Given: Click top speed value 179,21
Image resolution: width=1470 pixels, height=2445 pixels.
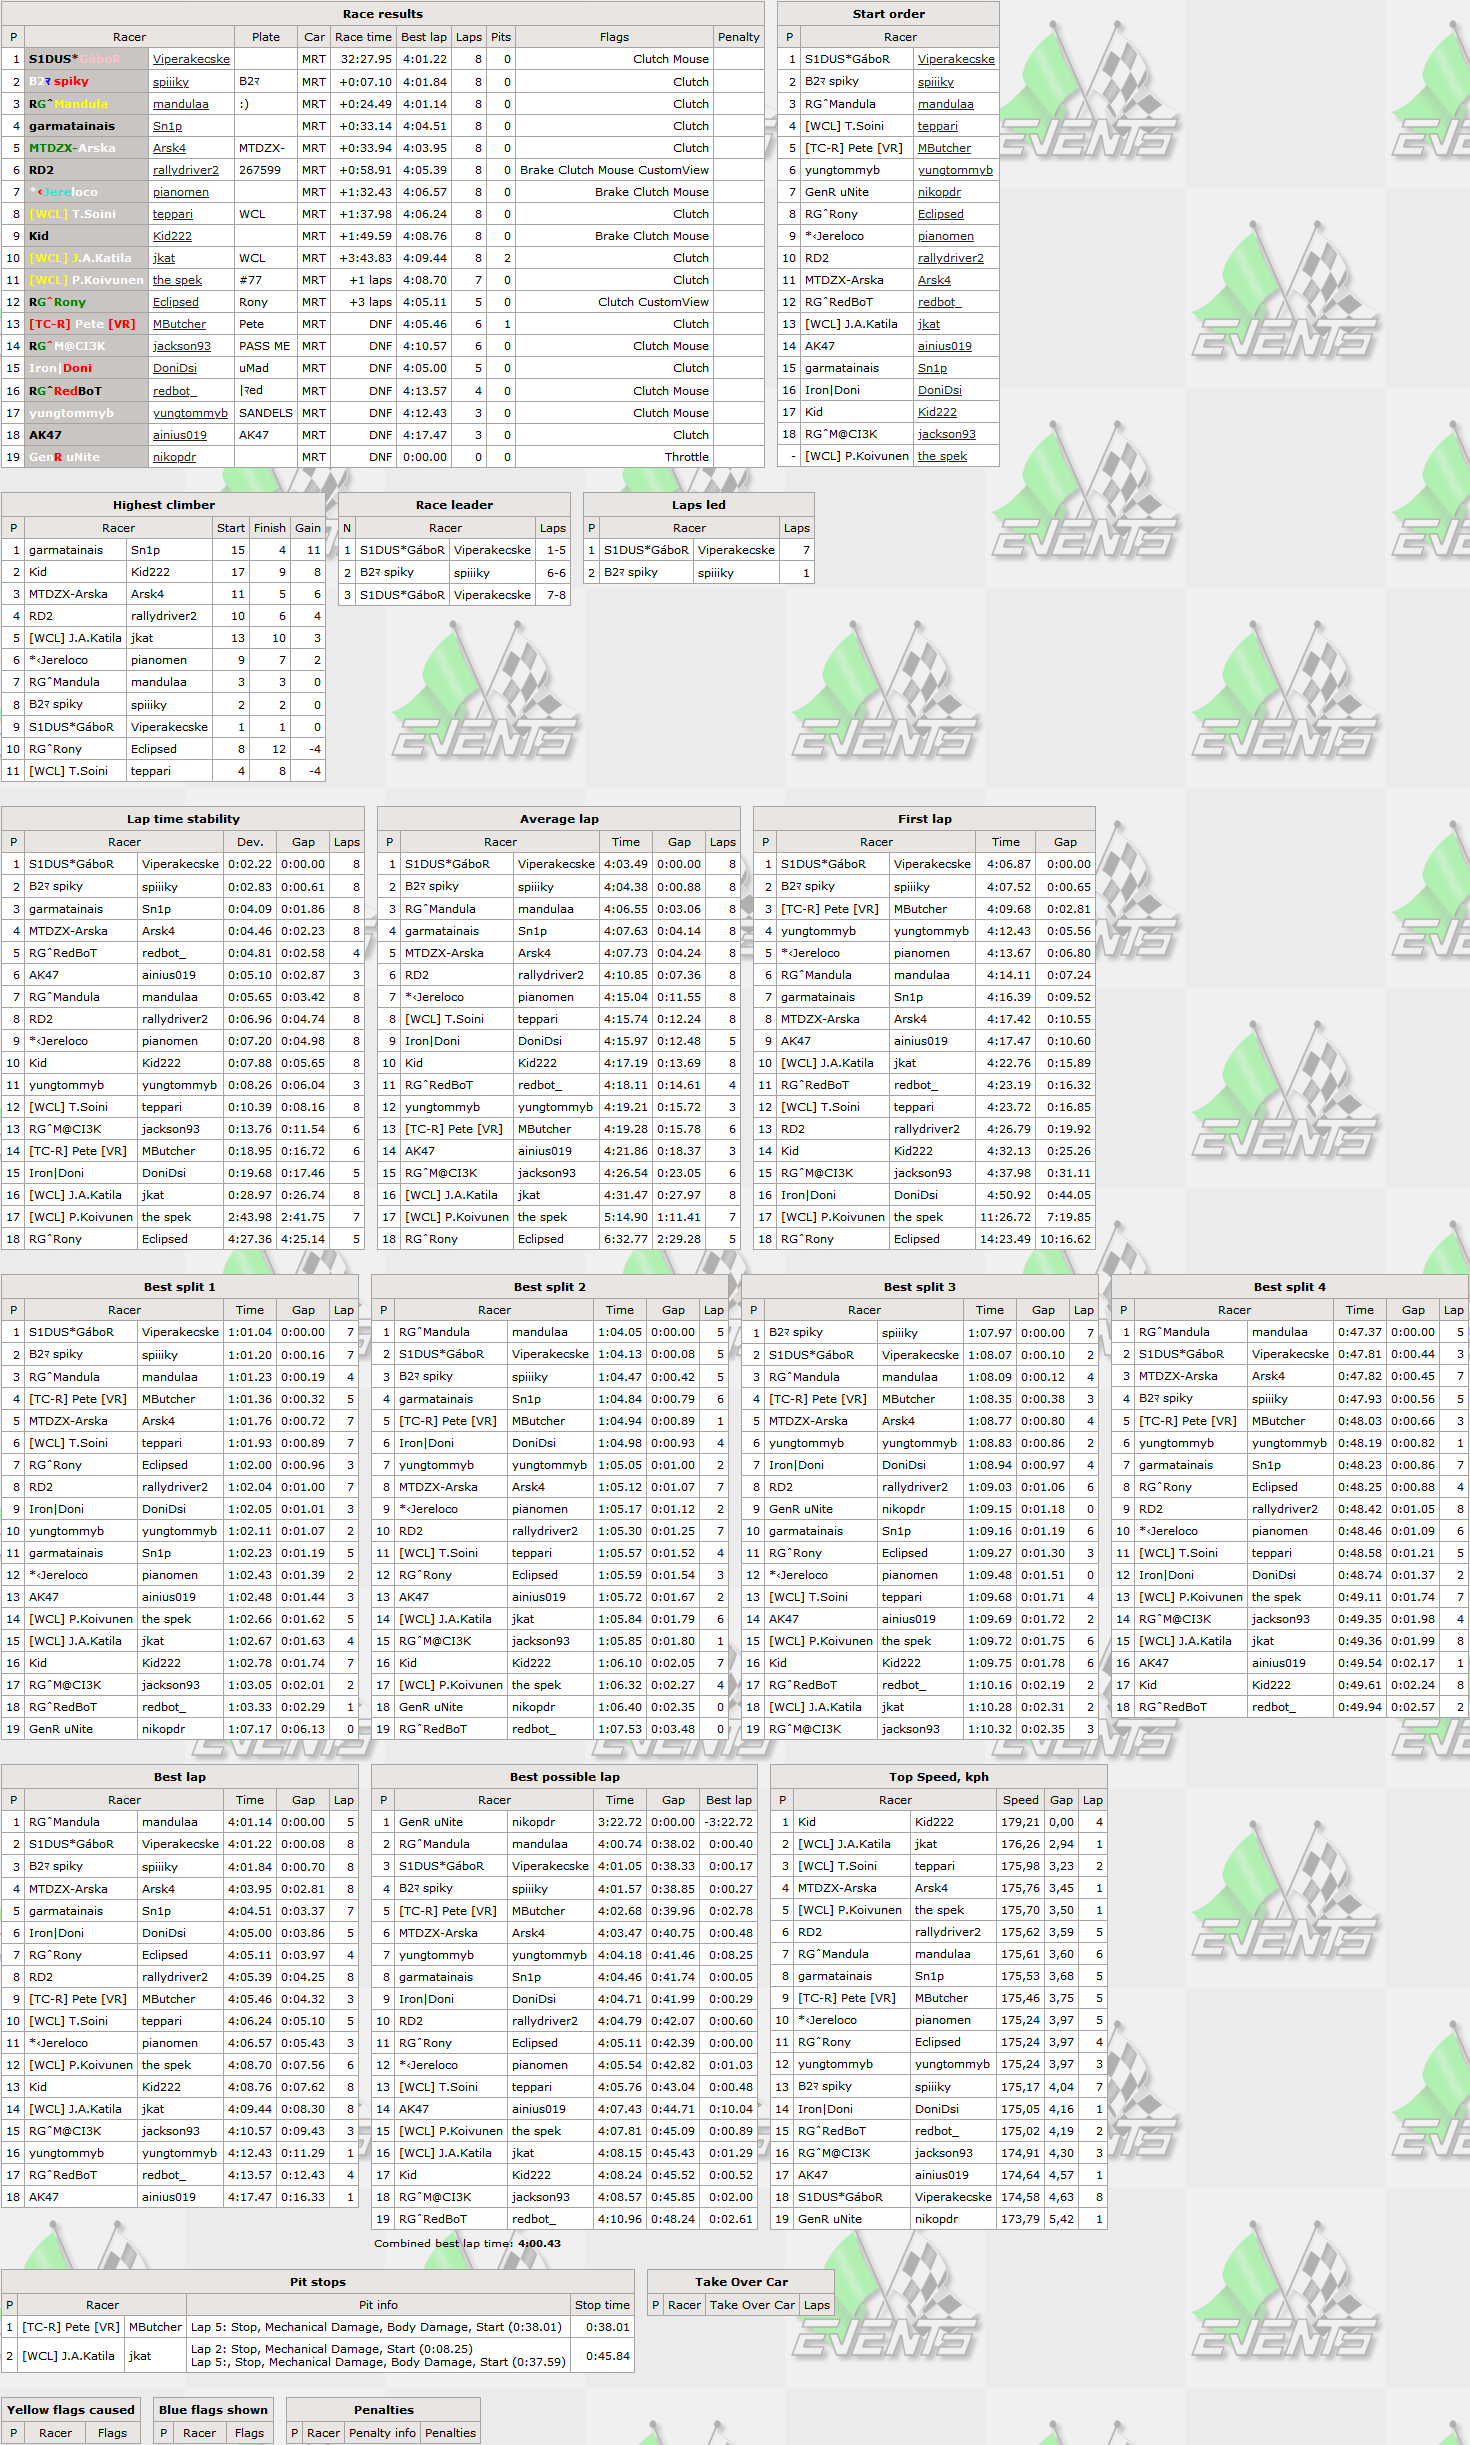Looking at the screenshot, I should [x=1020, y=1822].
